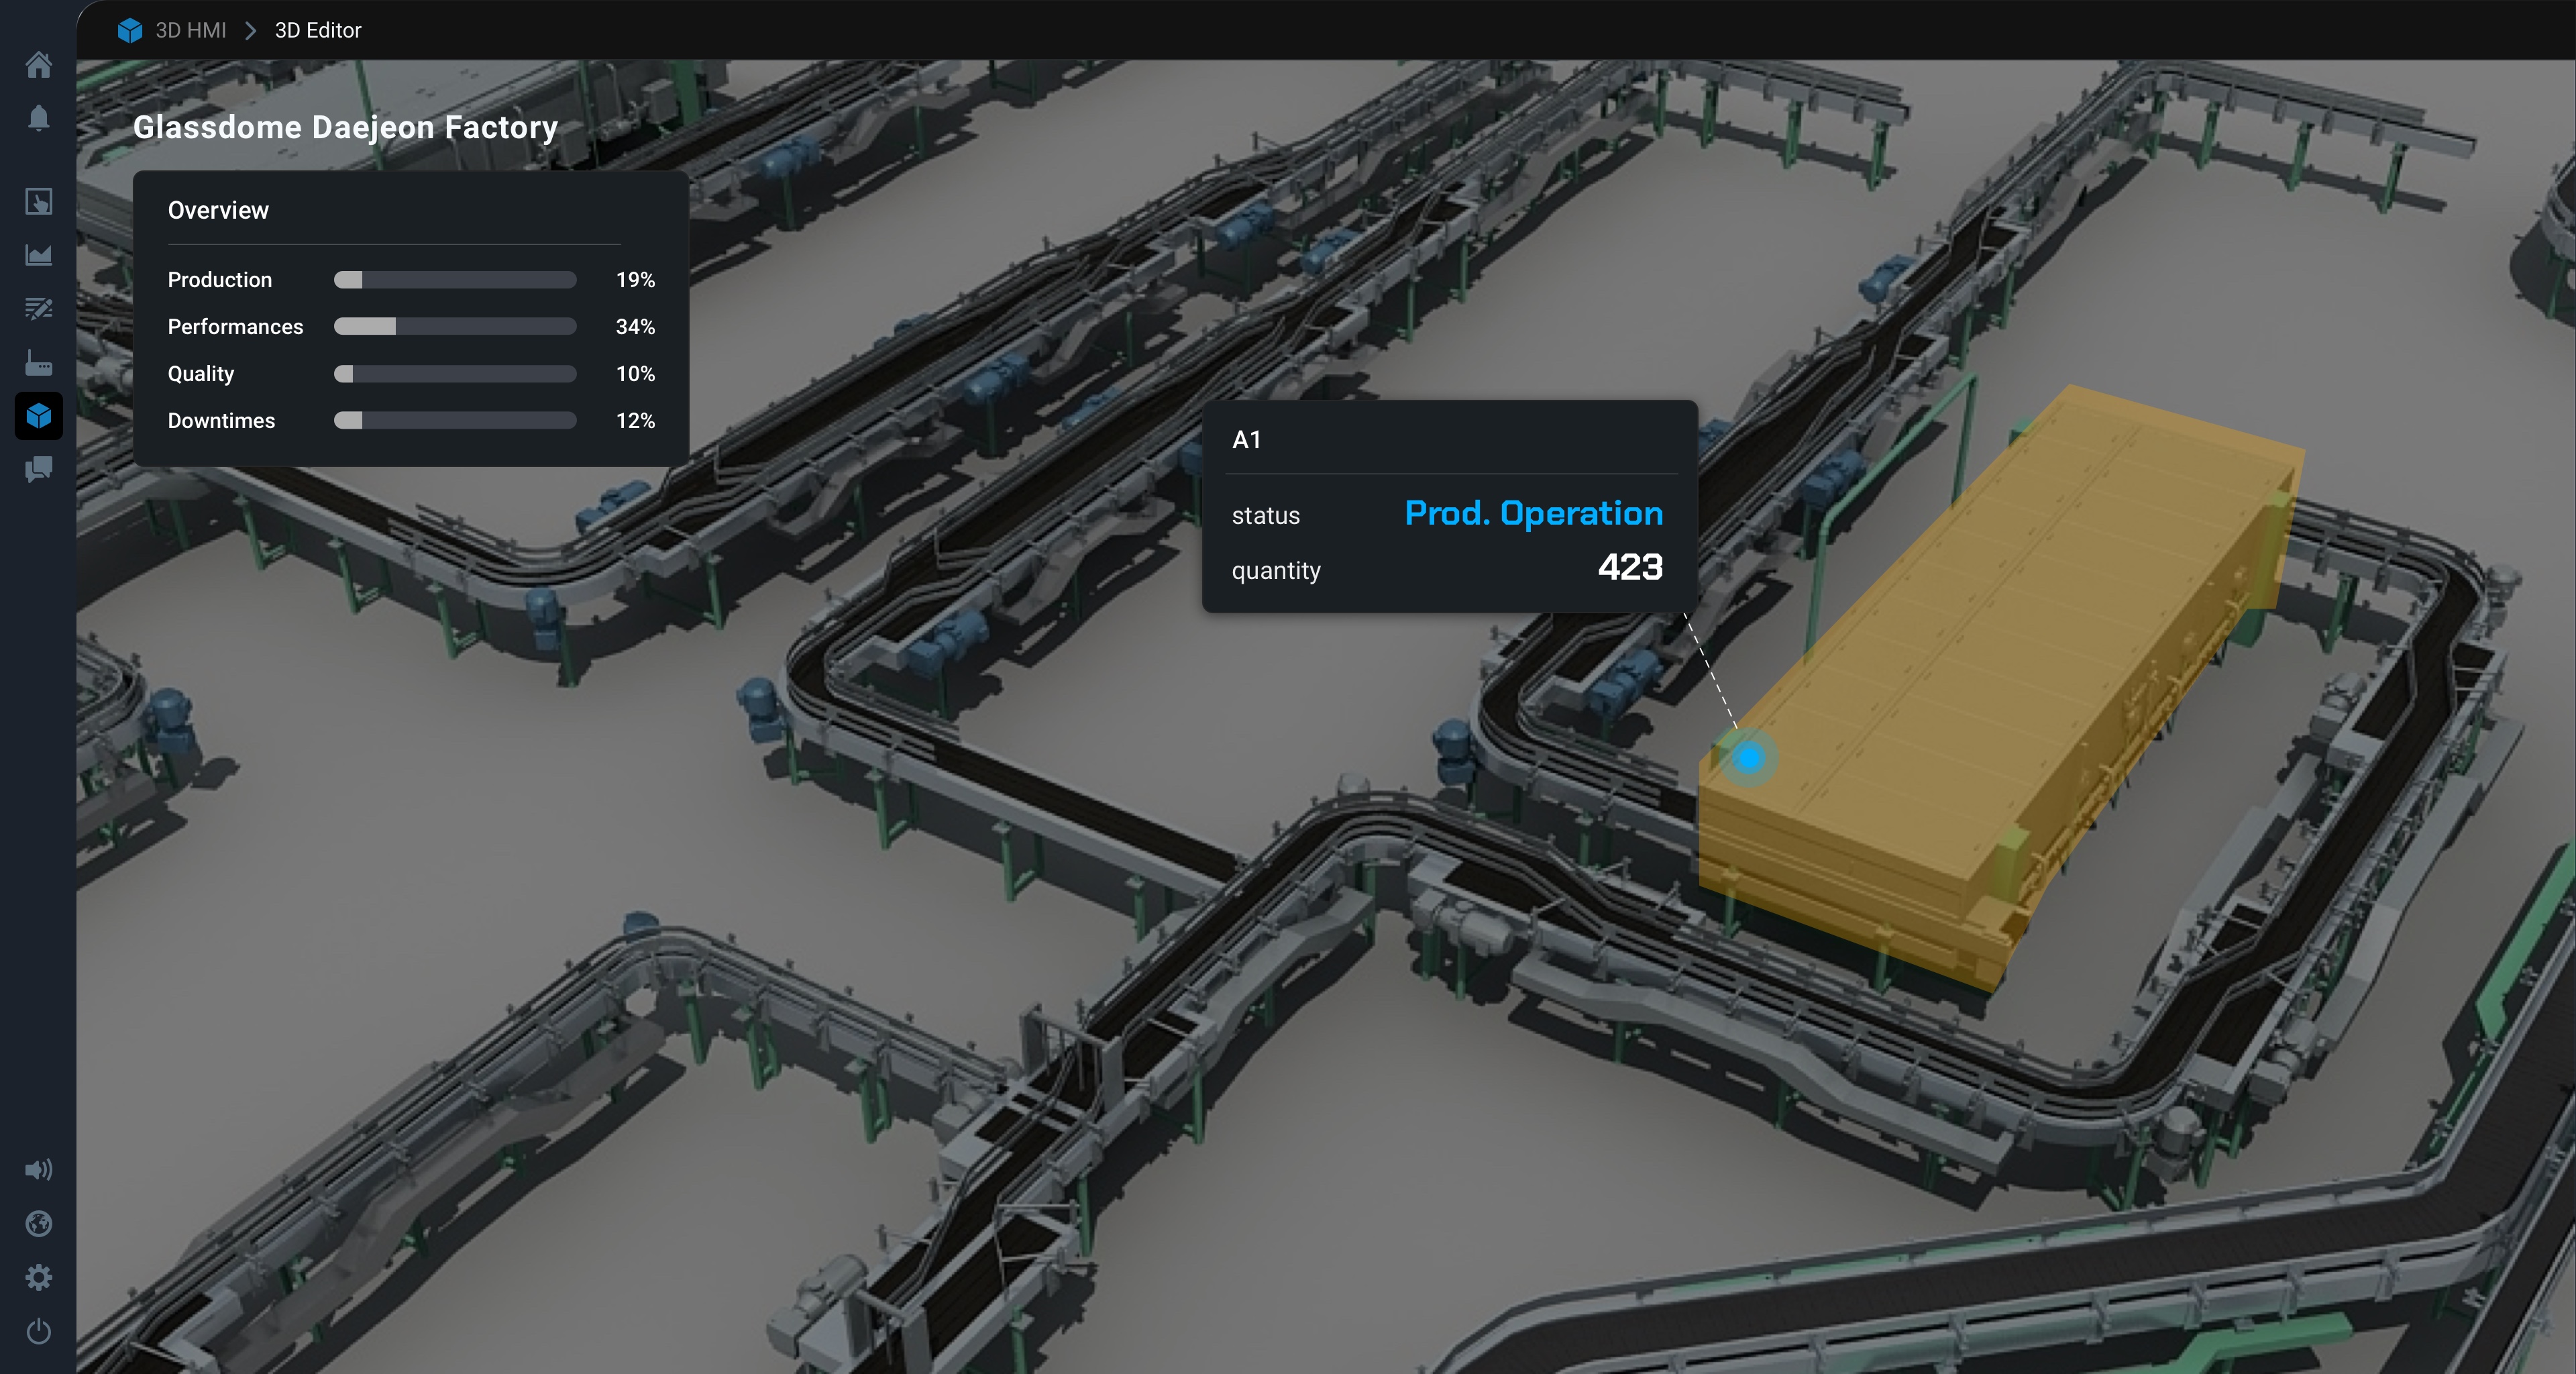The height and width of the screenshot is (1374, 2576).
Task: Click the Production label
Action: (220, 280)
